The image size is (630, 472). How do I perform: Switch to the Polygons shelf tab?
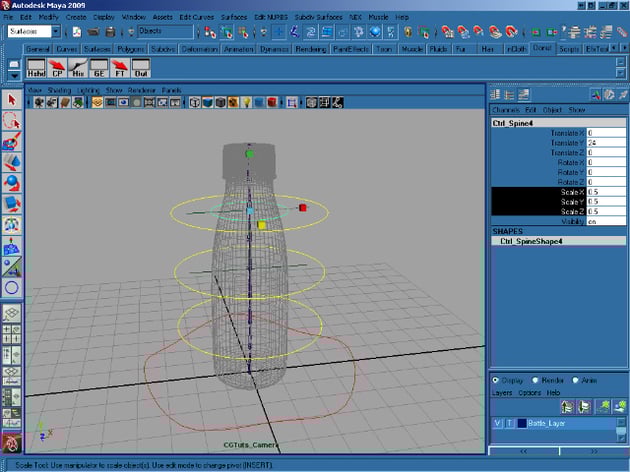tap(131, 48)
